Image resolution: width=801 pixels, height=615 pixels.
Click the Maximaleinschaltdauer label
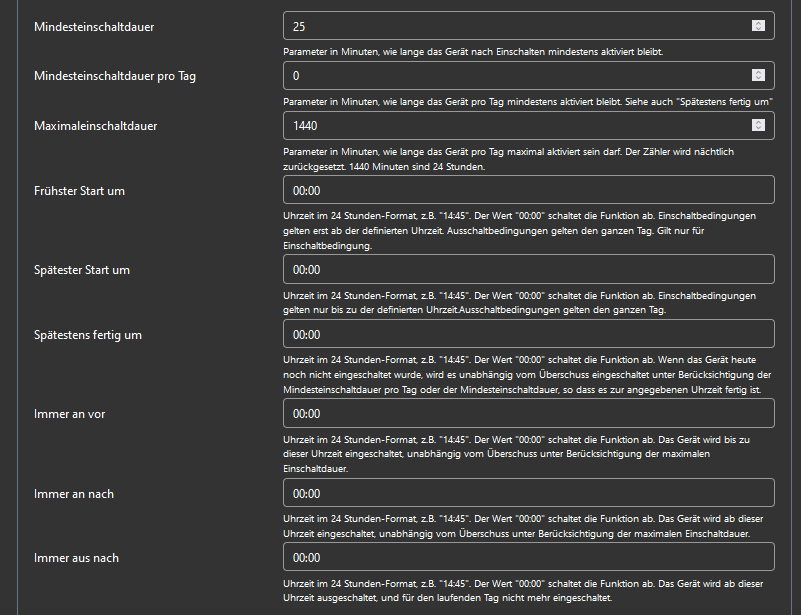(x=96, y=126)
